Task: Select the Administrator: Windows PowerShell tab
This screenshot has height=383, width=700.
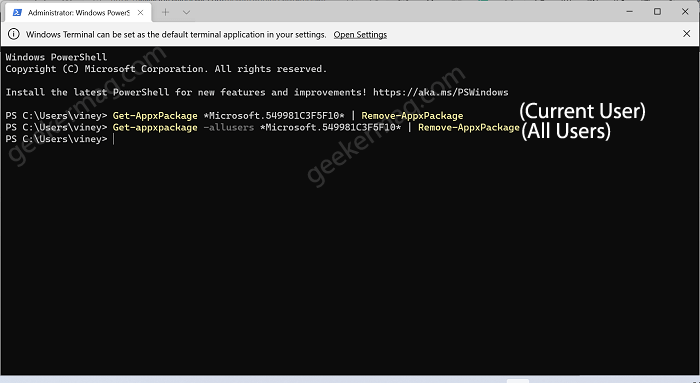Action: pyautogui.click(x=79, y=12)
